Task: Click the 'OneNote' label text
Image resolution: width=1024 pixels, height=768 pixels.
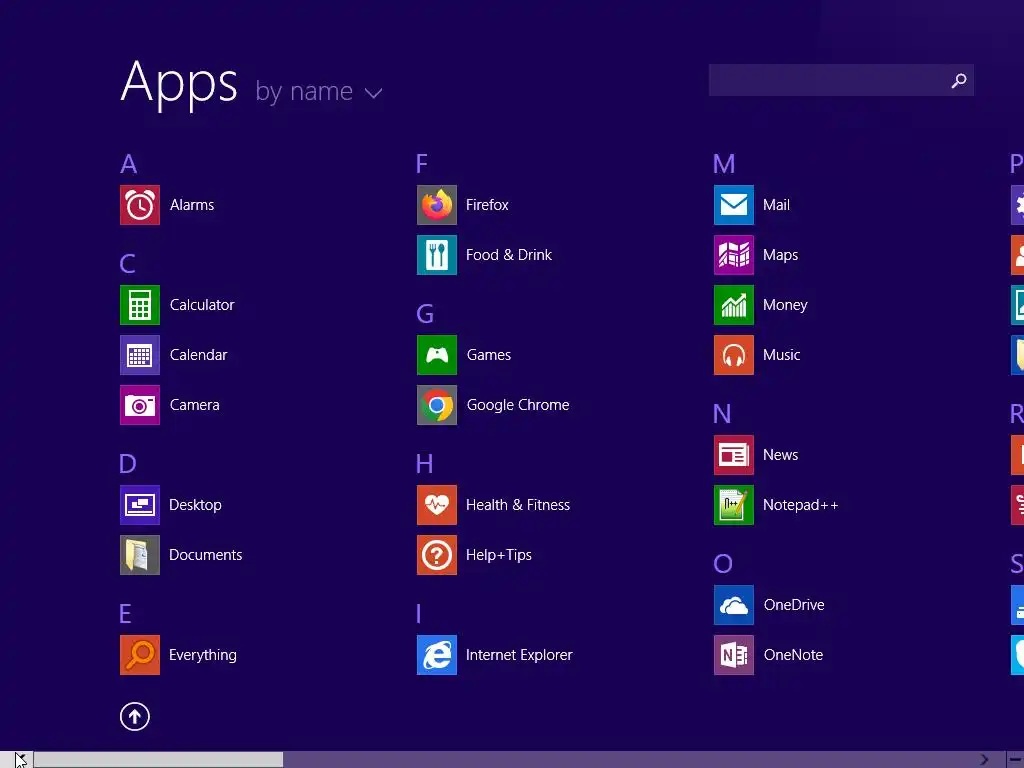Action: pyautogui.click(x=793, y=655)
